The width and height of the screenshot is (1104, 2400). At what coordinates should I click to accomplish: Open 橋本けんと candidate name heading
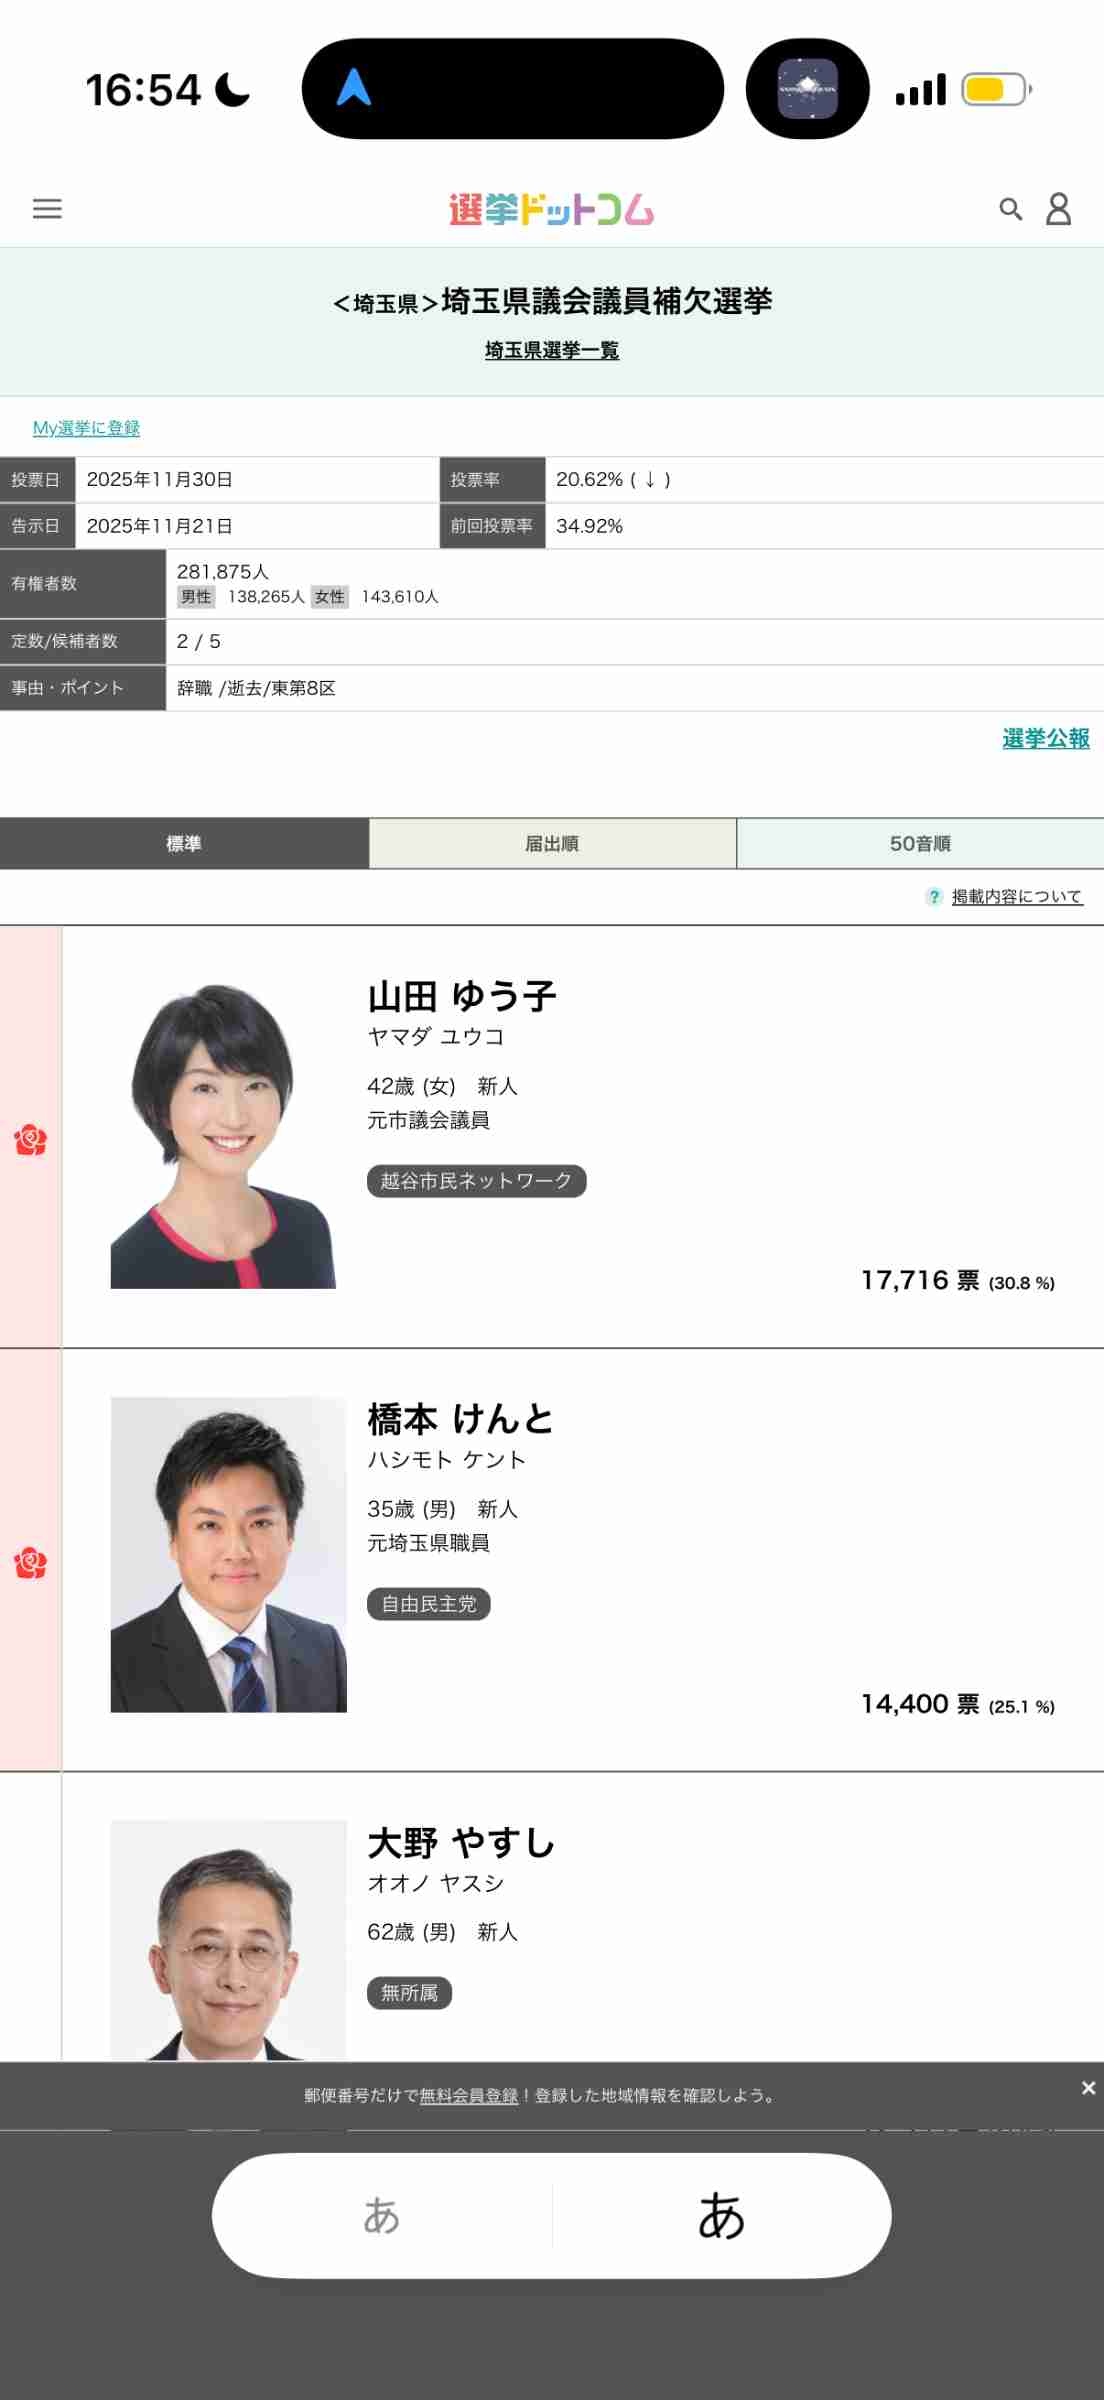[460, 1419]
